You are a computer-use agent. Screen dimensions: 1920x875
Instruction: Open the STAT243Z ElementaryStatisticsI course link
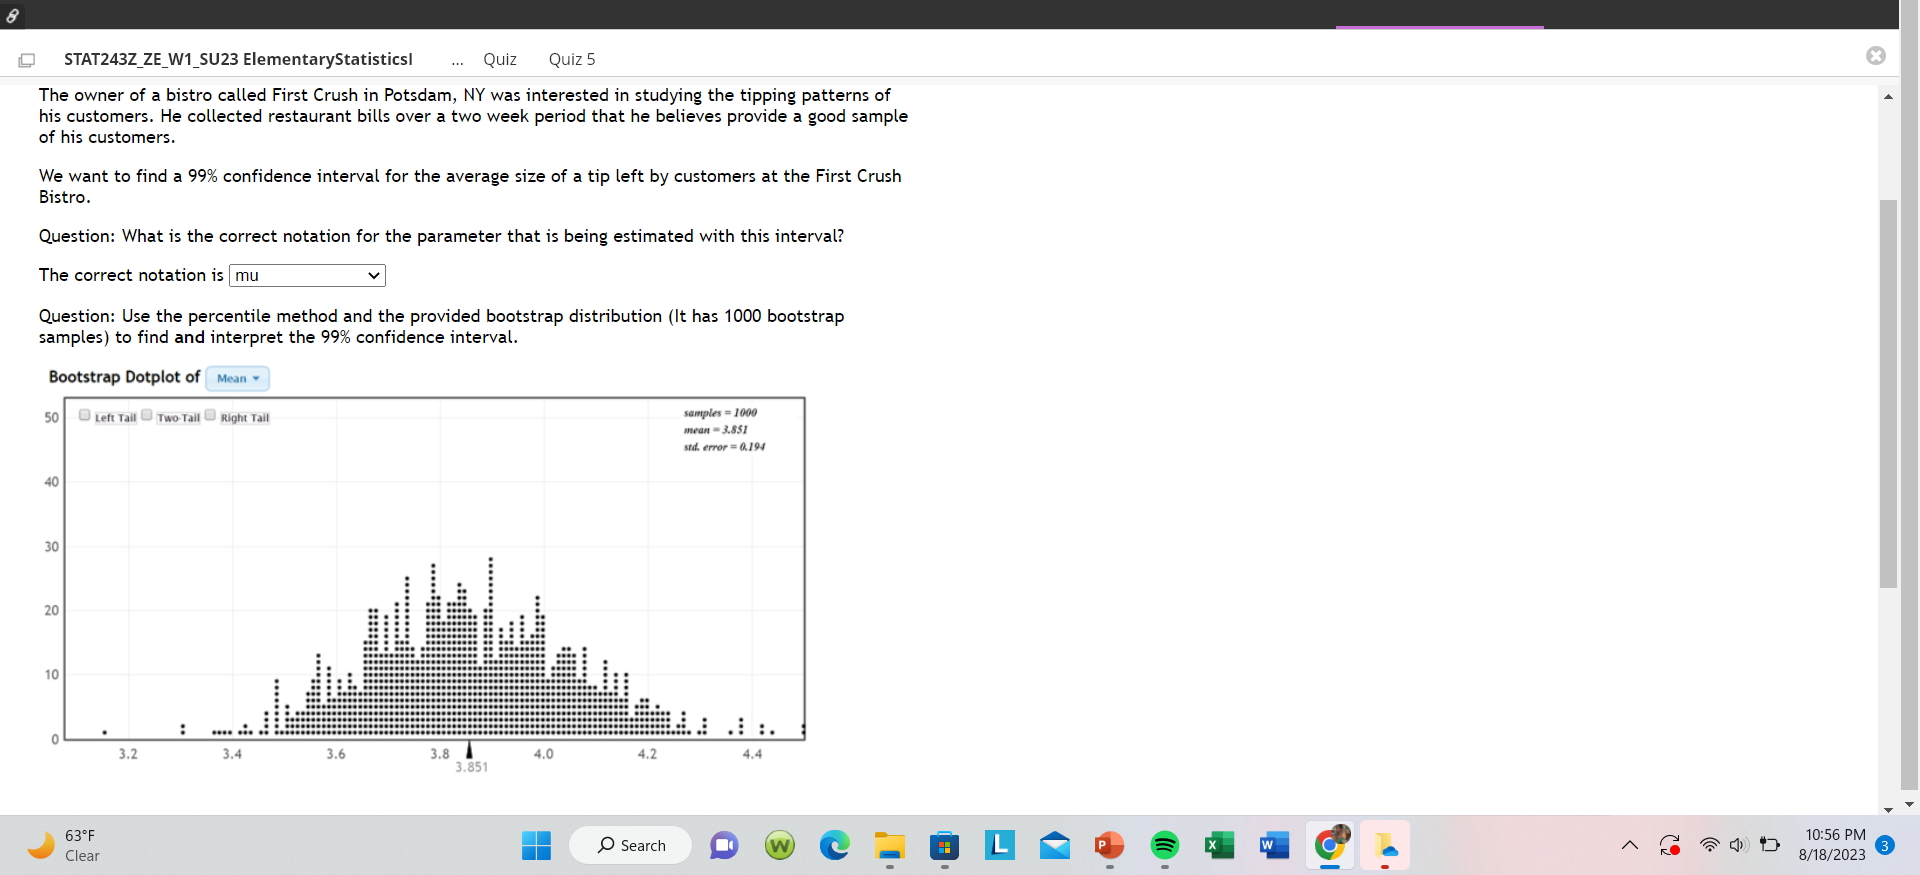(238, 59)
